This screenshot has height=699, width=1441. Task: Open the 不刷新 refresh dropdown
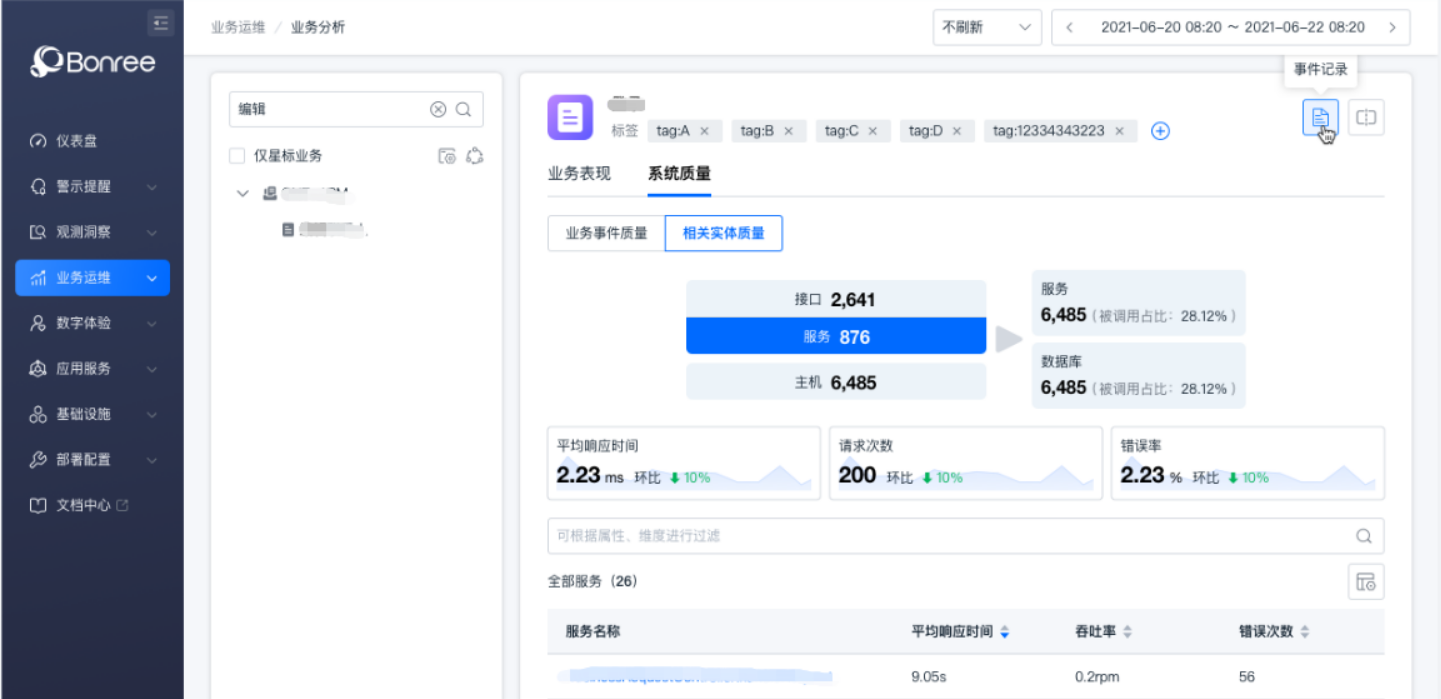[986, 28]
